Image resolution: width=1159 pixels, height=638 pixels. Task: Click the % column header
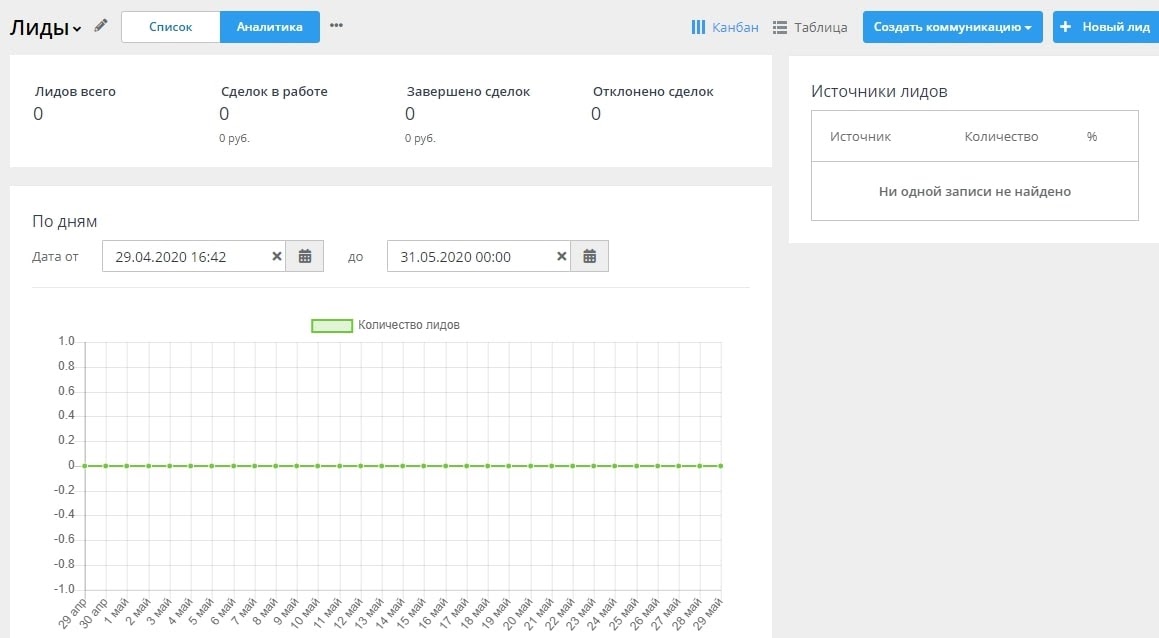coord(1092,137)
